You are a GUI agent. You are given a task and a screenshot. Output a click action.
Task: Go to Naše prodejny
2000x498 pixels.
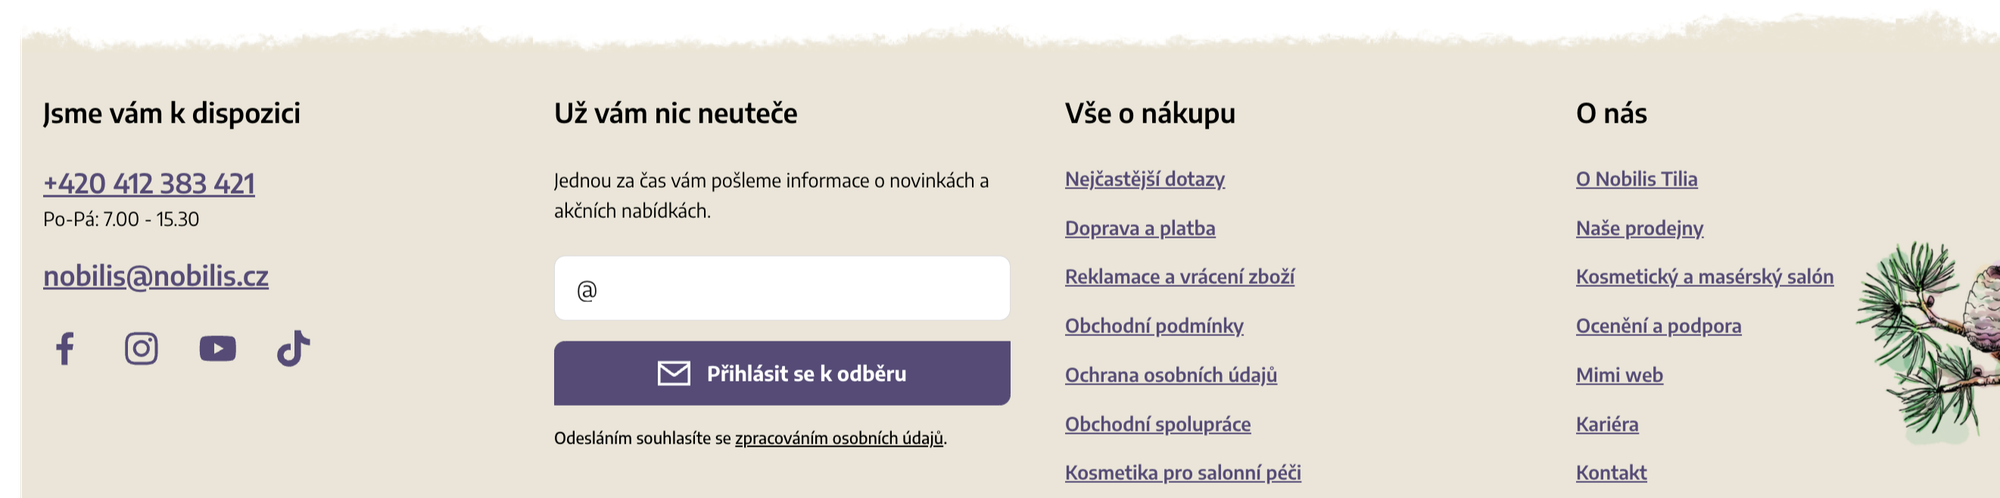pyautogui.click(x=1640, y=228)
